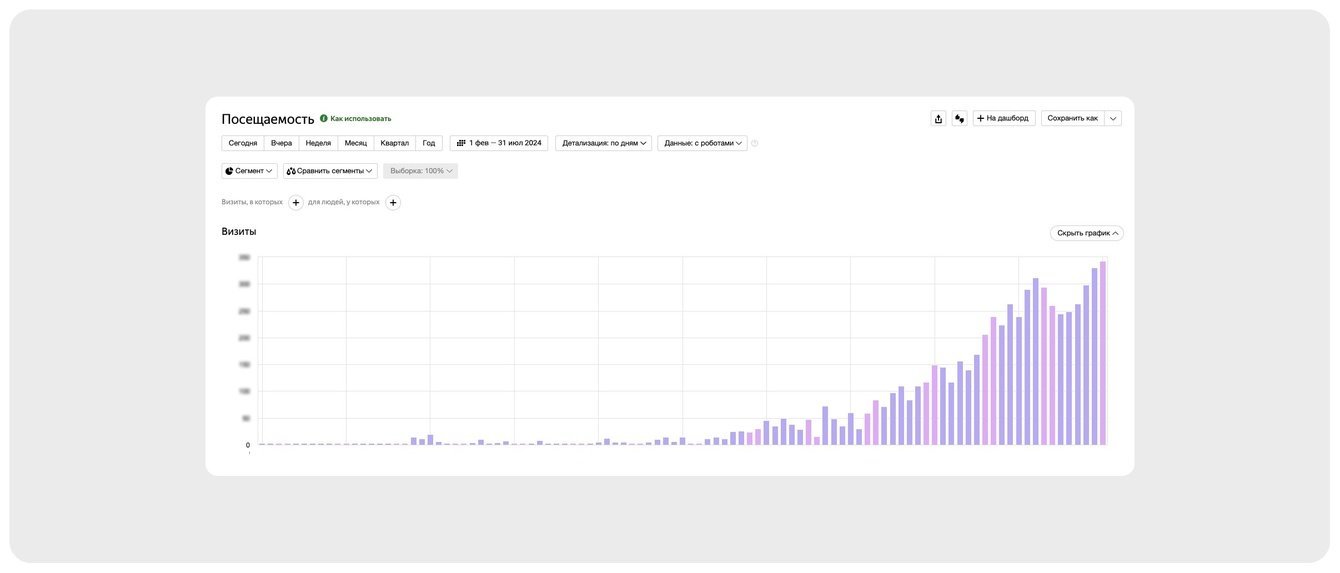Select Квартал period

tap(395, 143)
